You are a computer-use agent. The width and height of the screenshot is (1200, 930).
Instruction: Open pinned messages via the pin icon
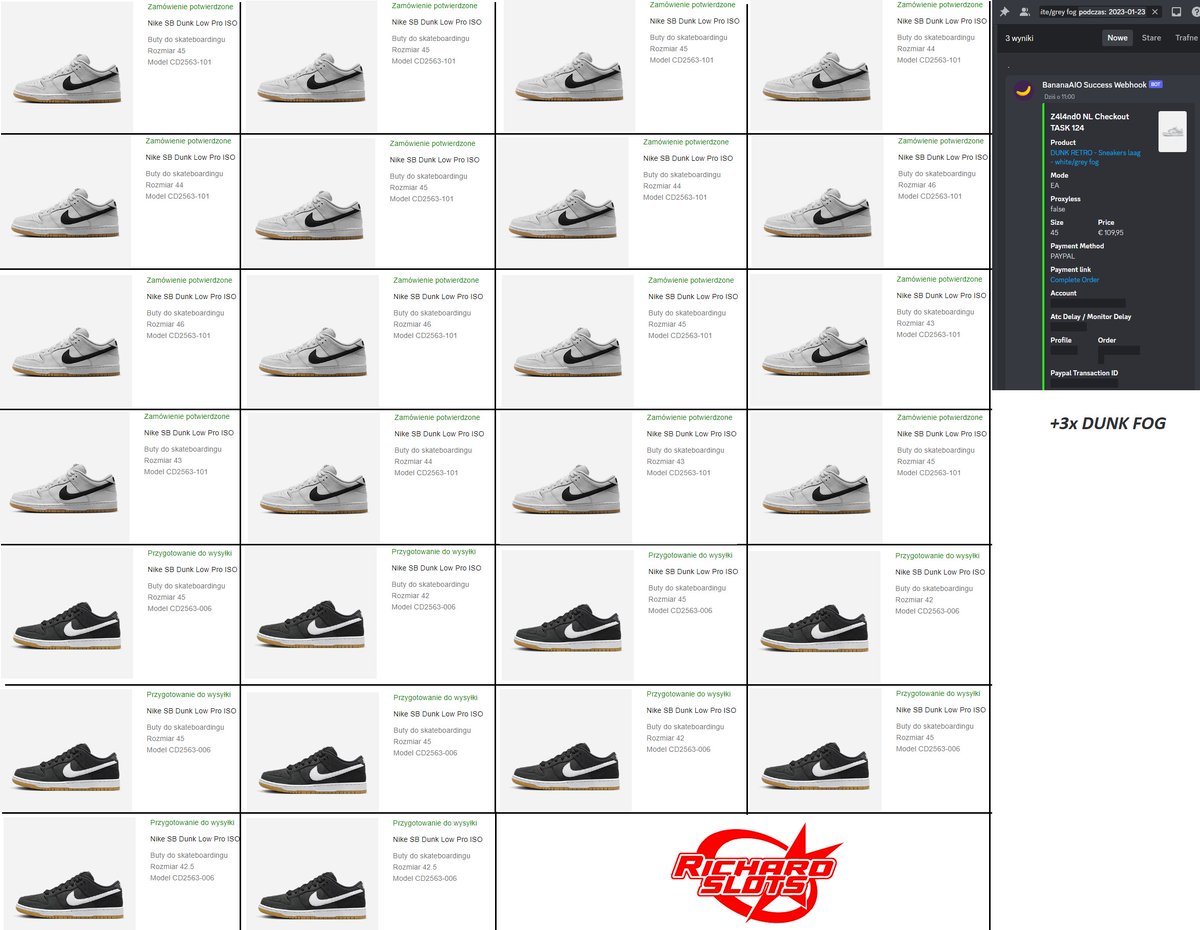(1004, 12)
